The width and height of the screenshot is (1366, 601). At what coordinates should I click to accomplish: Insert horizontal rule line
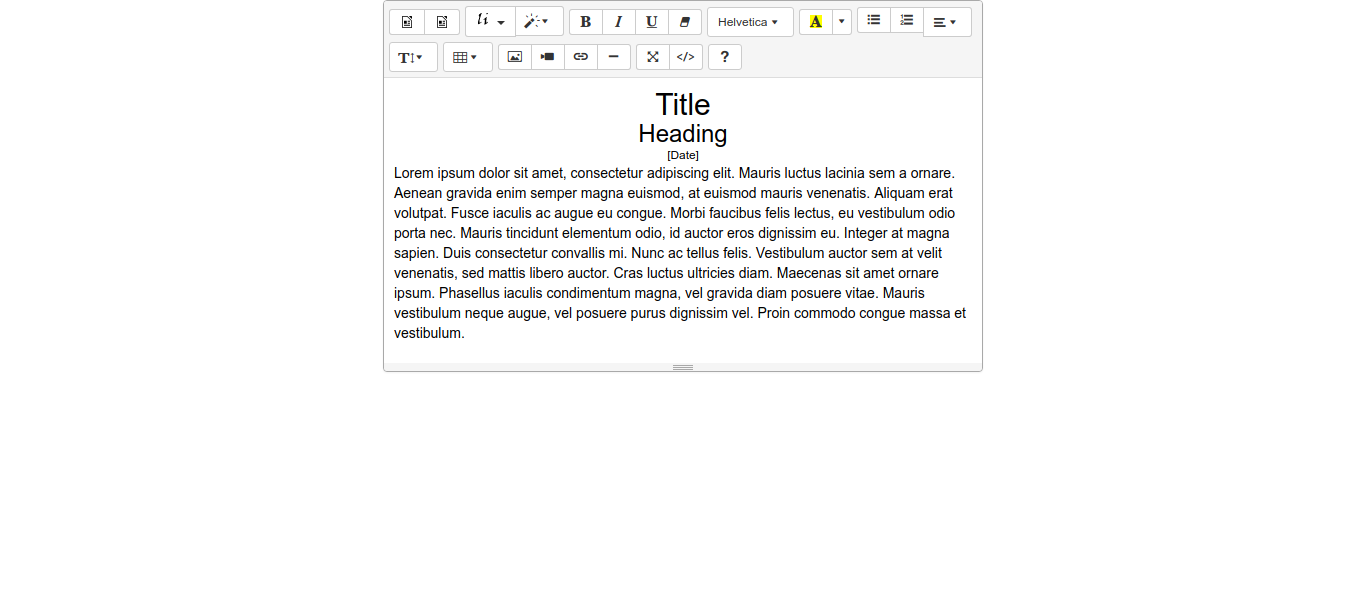614,57
